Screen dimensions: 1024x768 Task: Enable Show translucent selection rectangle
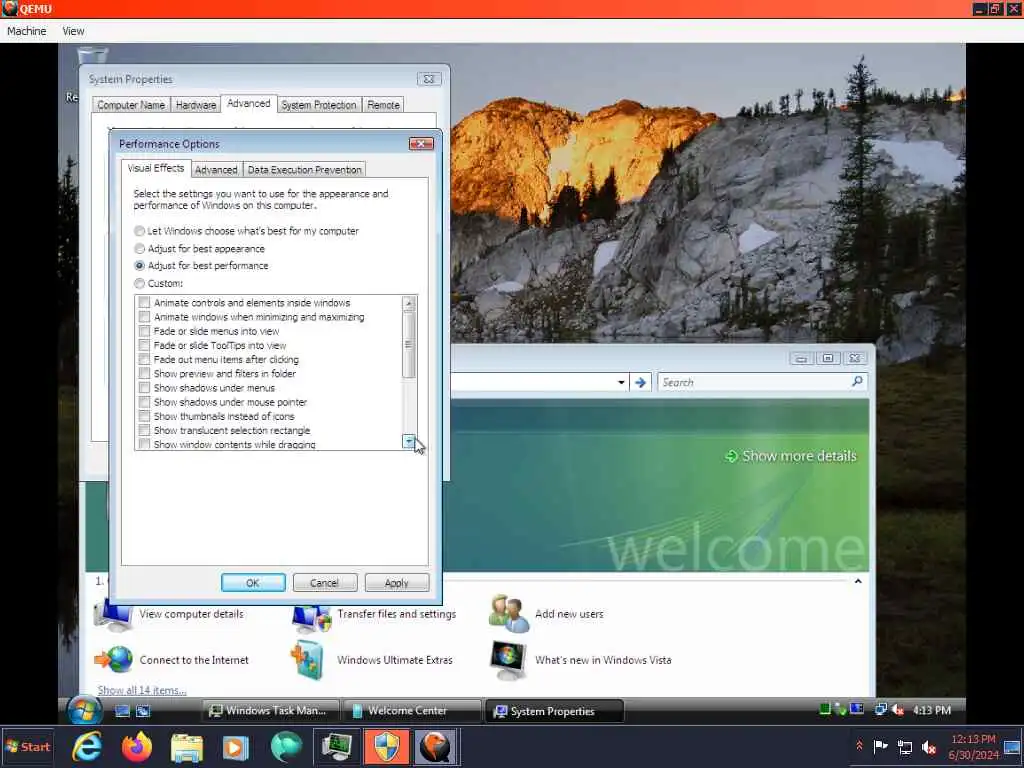pyautogui.click(x=144, y=430)
